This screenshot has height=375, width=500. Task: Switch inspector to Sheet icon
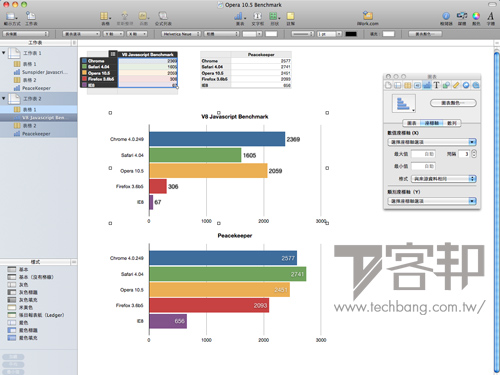point(398,85)
